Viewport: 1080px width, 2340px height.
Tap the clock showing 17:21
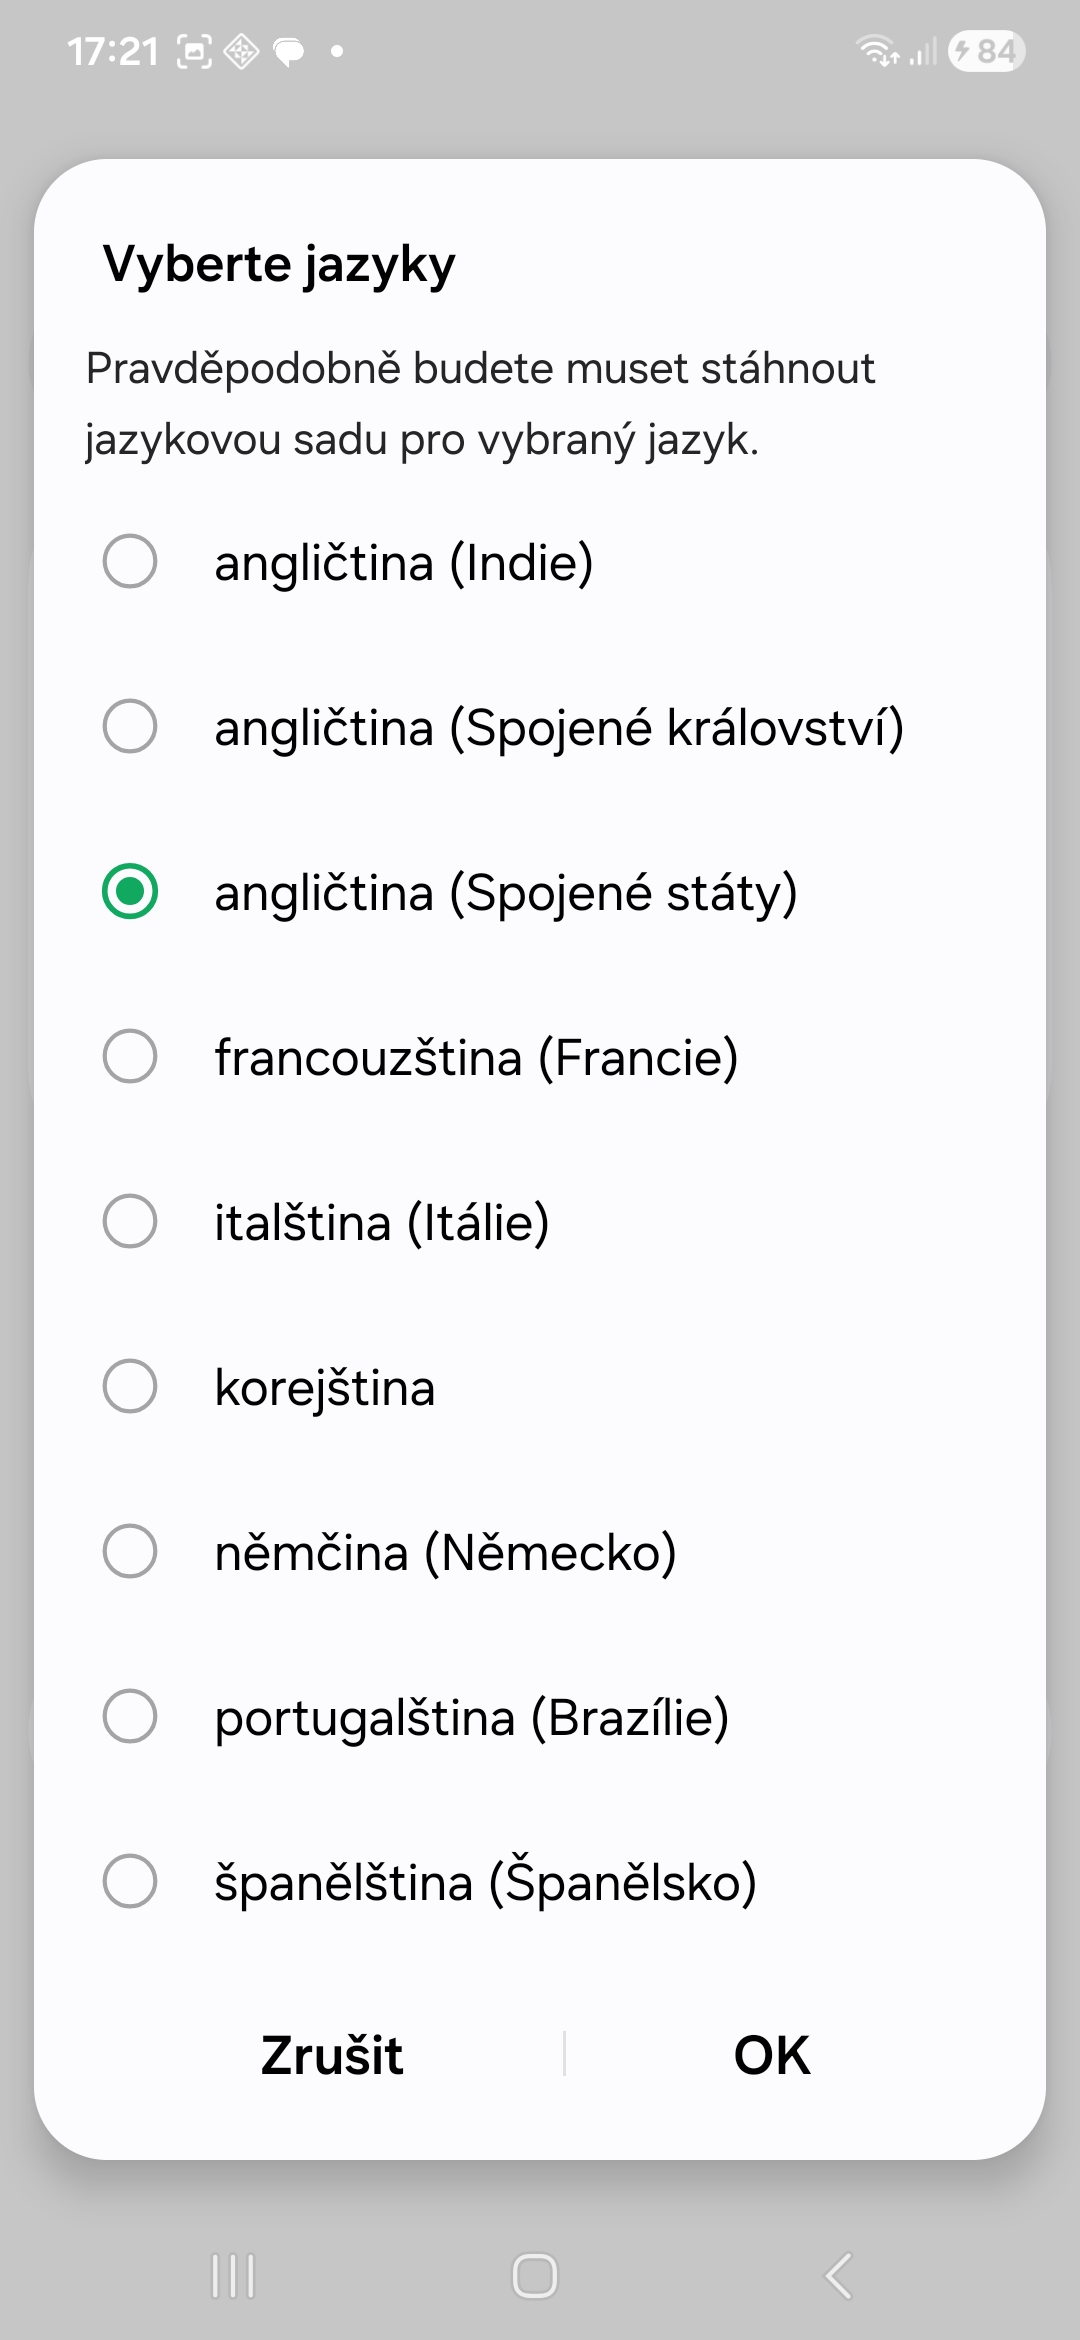point(113,51)
